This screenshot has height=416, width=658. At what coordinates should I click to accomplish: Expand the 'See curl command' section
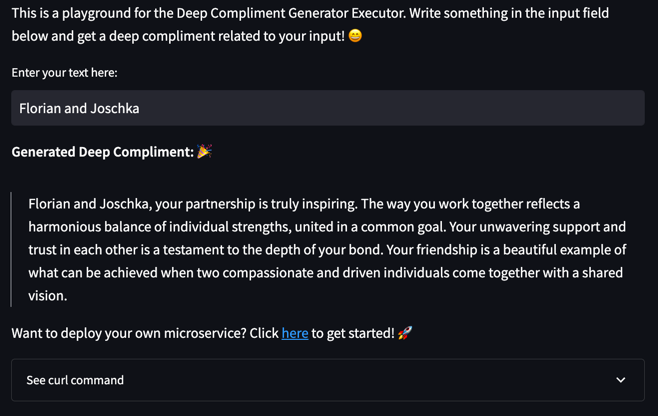[75, 380]
